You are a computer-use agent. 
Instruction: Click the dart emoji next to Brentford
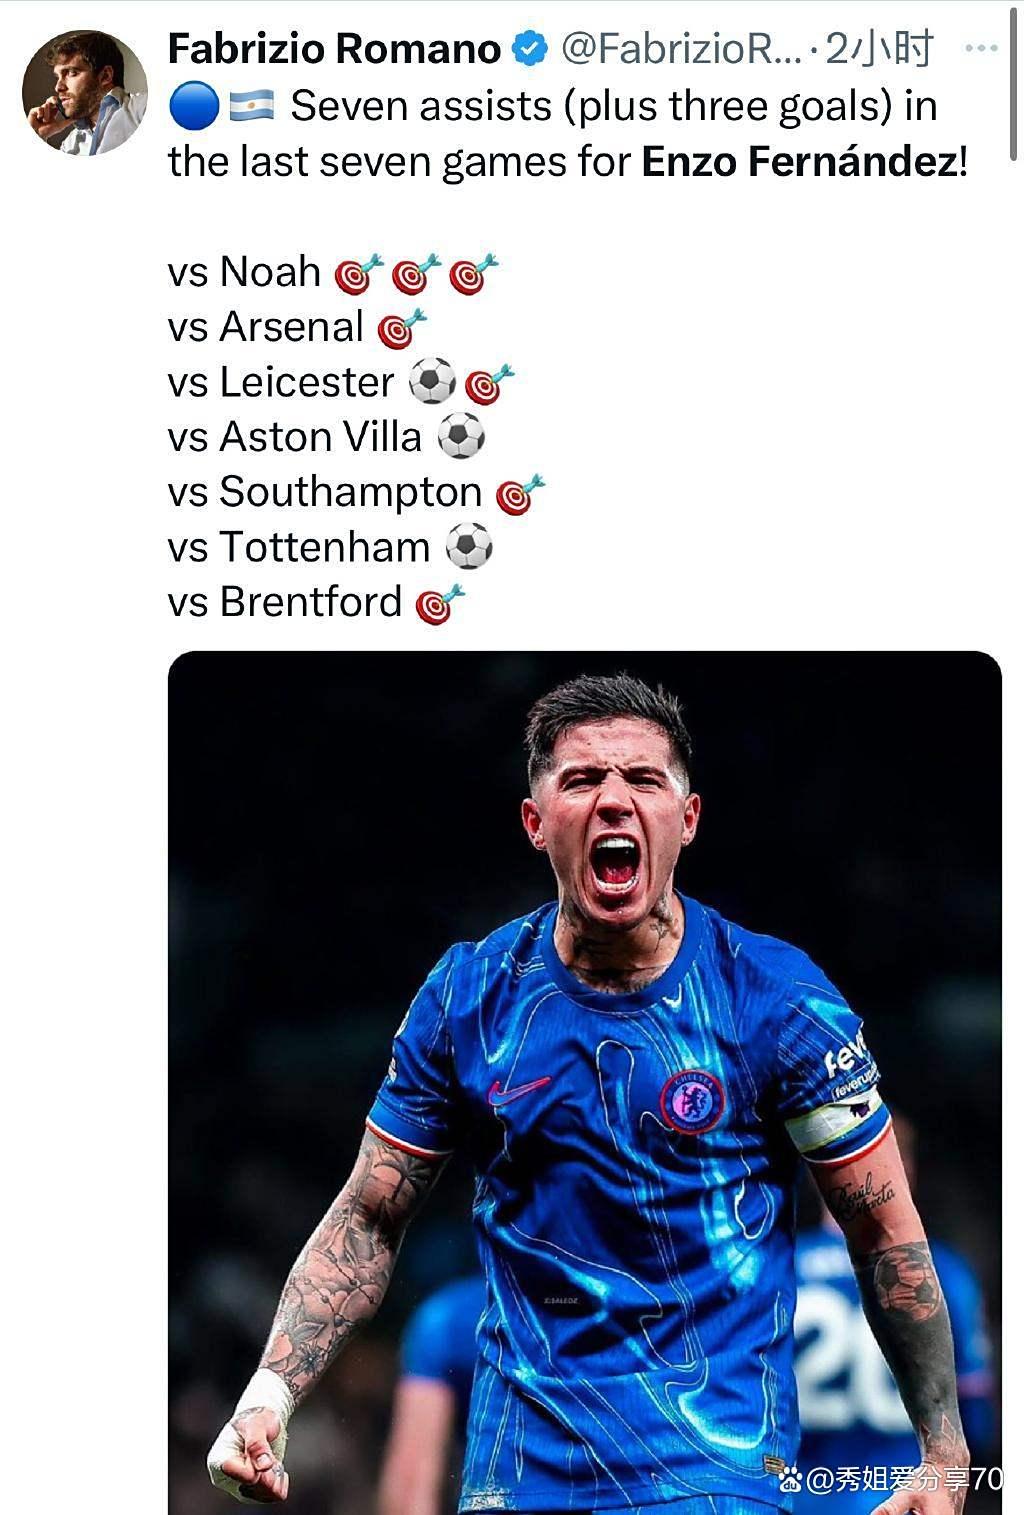click(440, 603)
